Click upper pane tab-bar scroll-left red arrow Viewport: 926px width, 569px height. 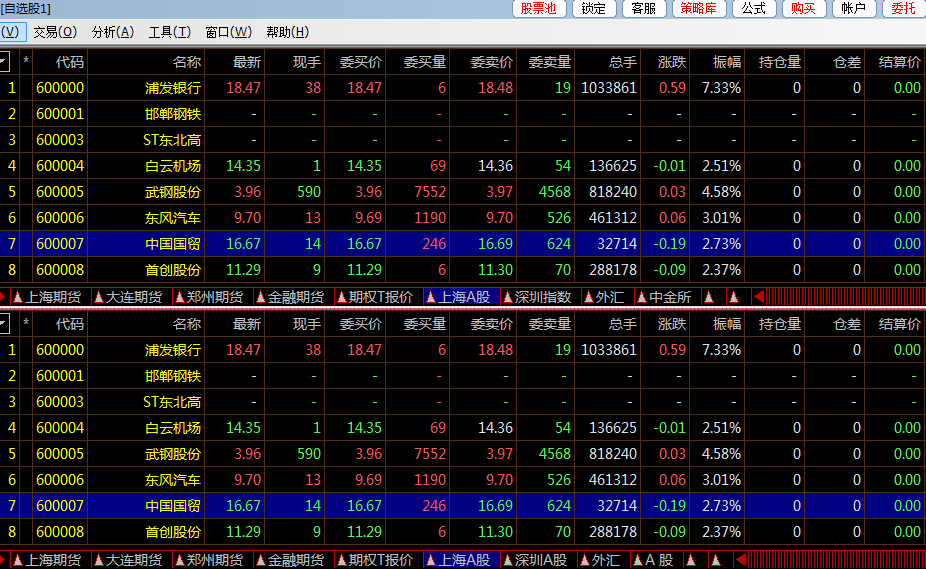click(759, 297)
